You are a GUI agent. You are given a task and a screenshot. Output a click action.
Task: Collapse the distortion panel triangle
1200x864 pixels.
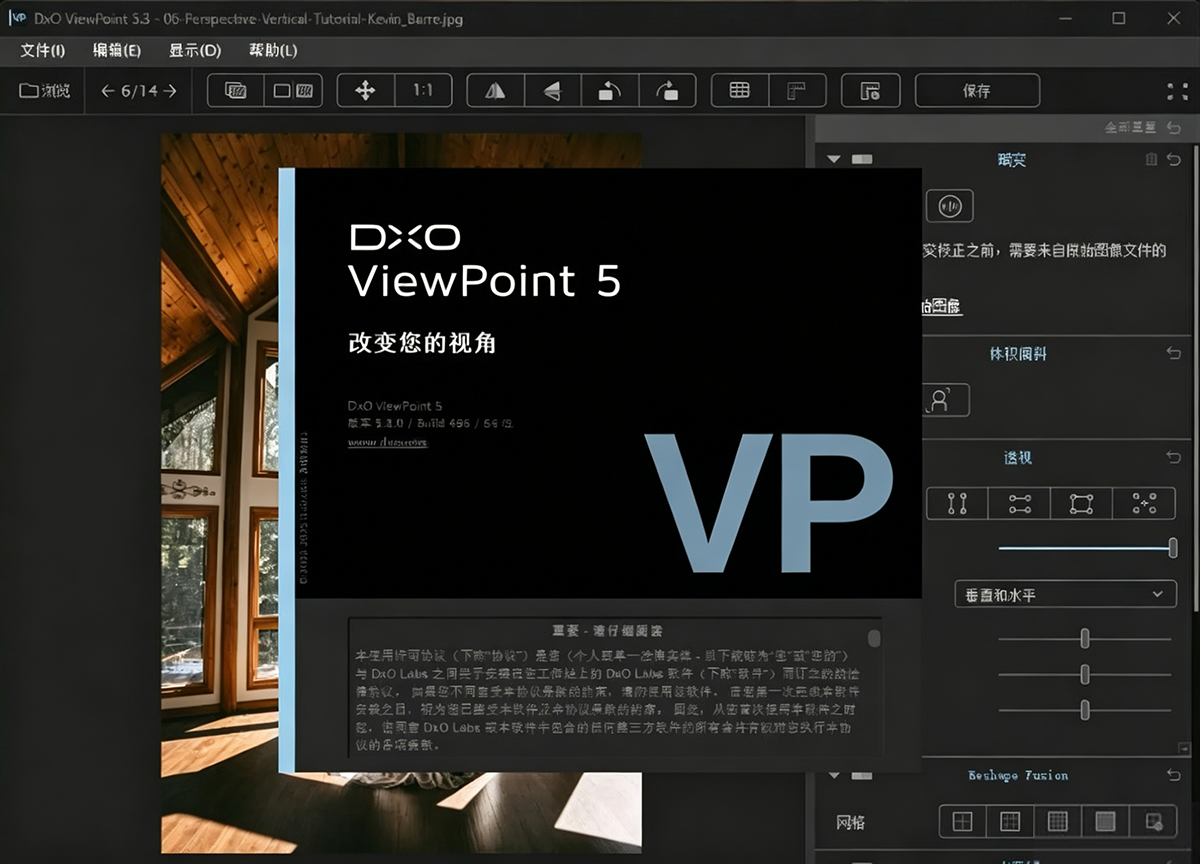tap(834, 159)
